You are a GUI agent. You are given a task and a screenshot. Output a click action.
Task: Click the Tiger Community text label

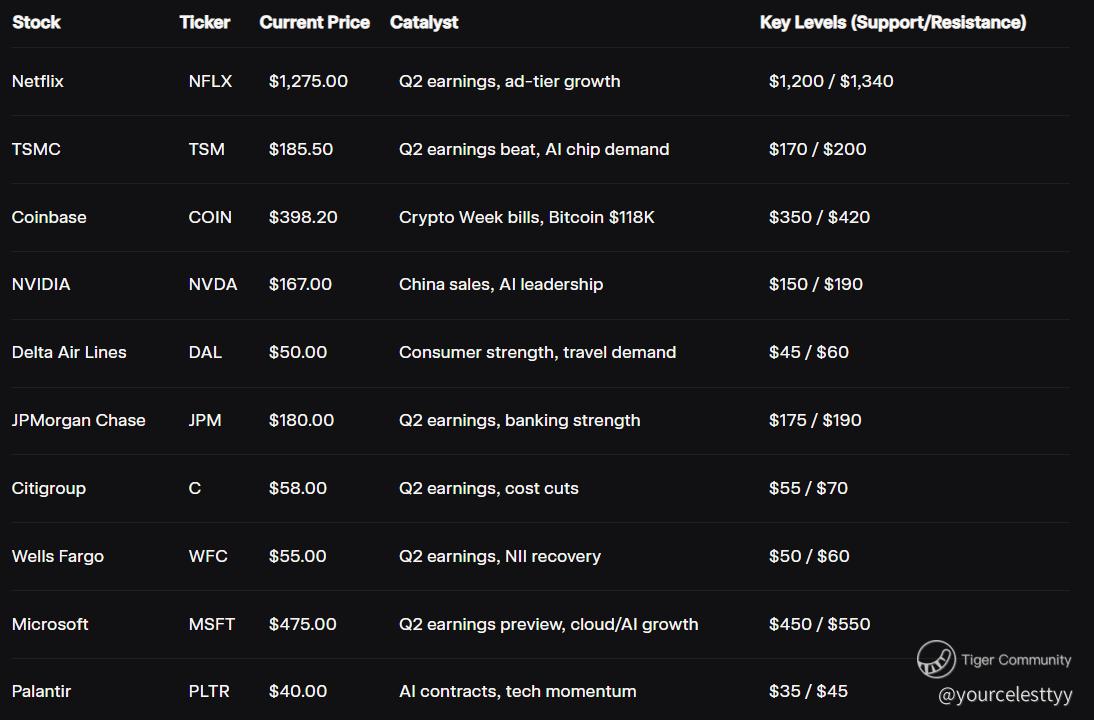[x=1016, y=660]
